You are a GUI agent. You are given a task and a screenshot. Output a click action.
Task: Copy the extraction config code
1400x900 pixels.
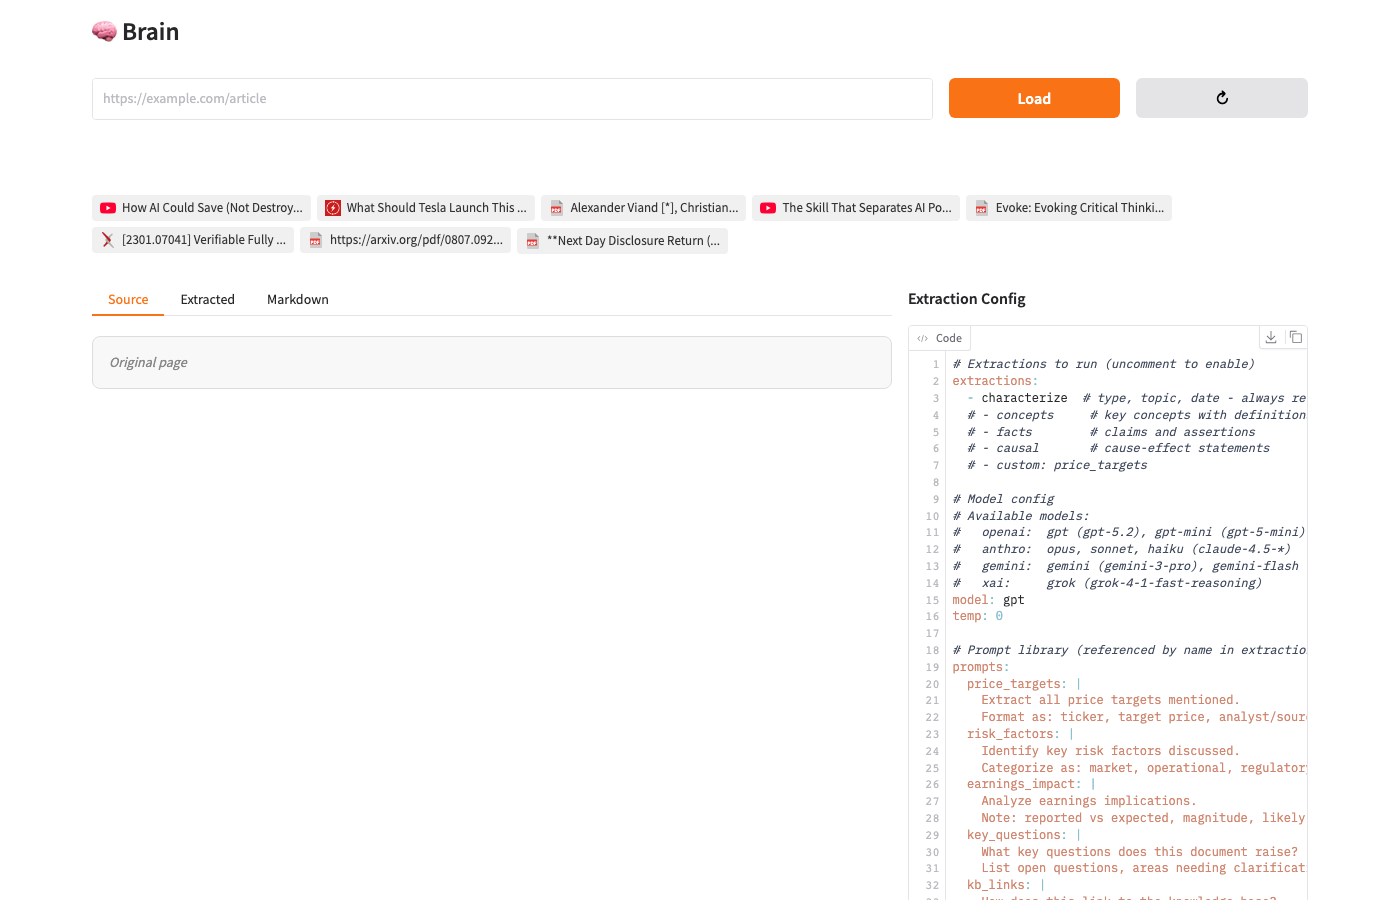pyautogui.click(x=1295, y=337)
